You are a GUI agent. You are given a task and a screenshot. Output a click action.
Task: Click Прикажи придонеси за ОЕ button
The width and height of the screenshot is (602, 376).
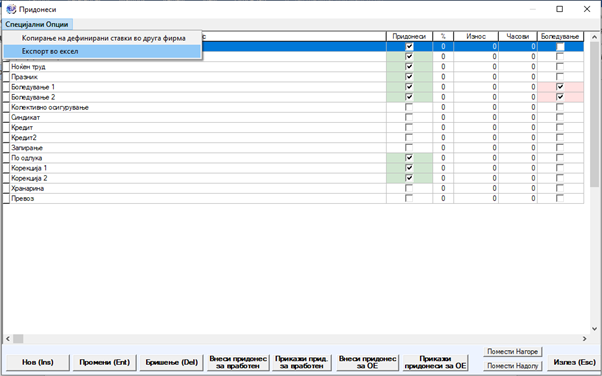coord(435,362)
